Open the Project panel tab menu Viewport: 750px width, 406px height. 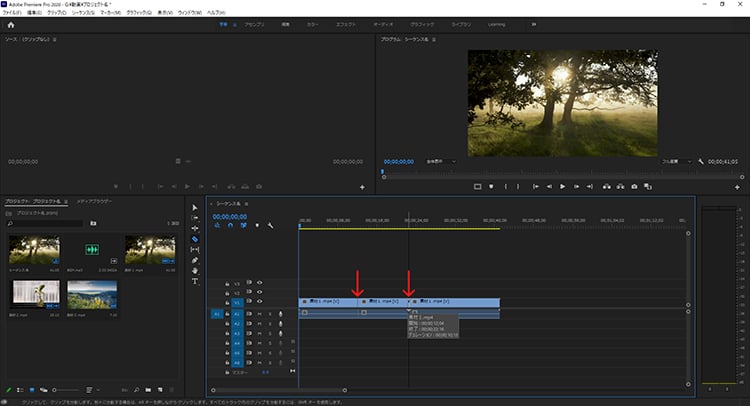point(66,201)
